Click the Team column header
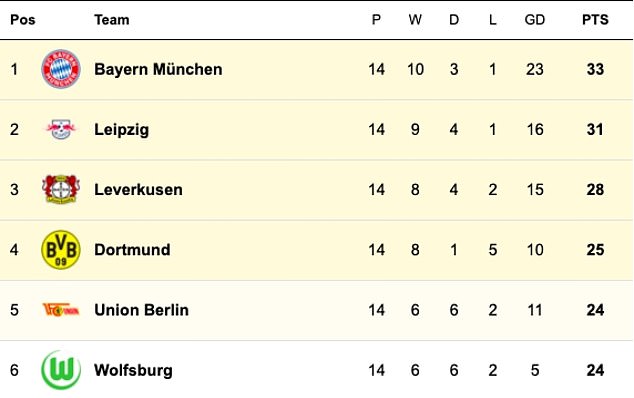Screen dimensions: 634x398 112,19
